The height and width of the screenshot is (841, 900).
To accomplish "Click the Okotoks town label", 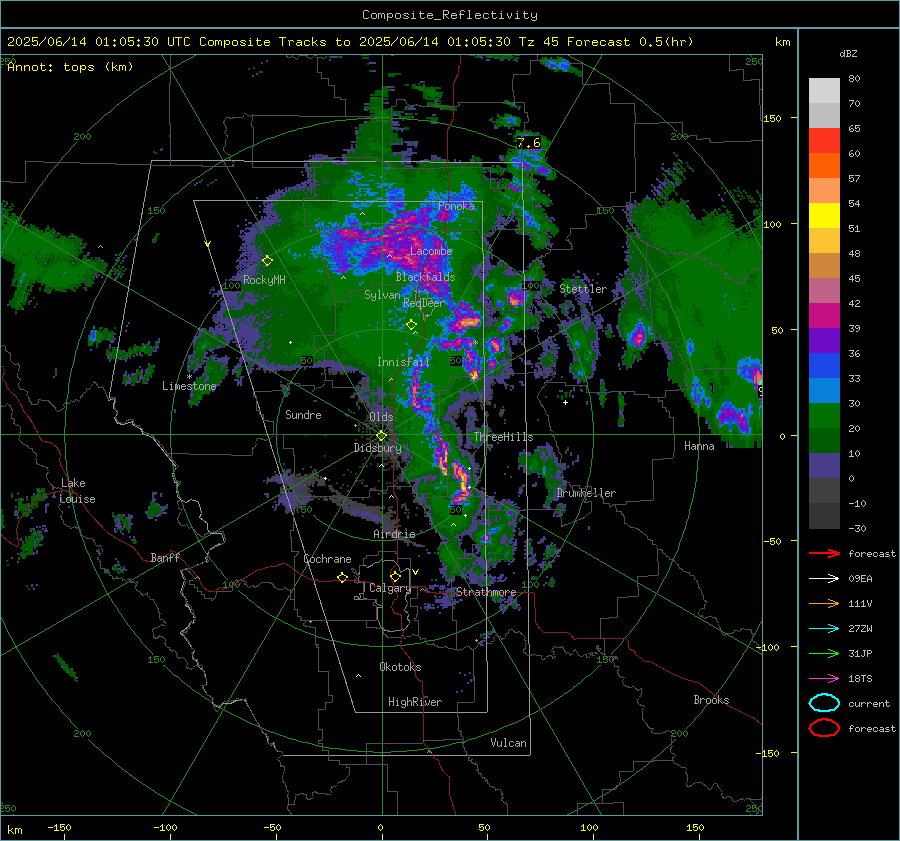I will (x=400, y=667).
